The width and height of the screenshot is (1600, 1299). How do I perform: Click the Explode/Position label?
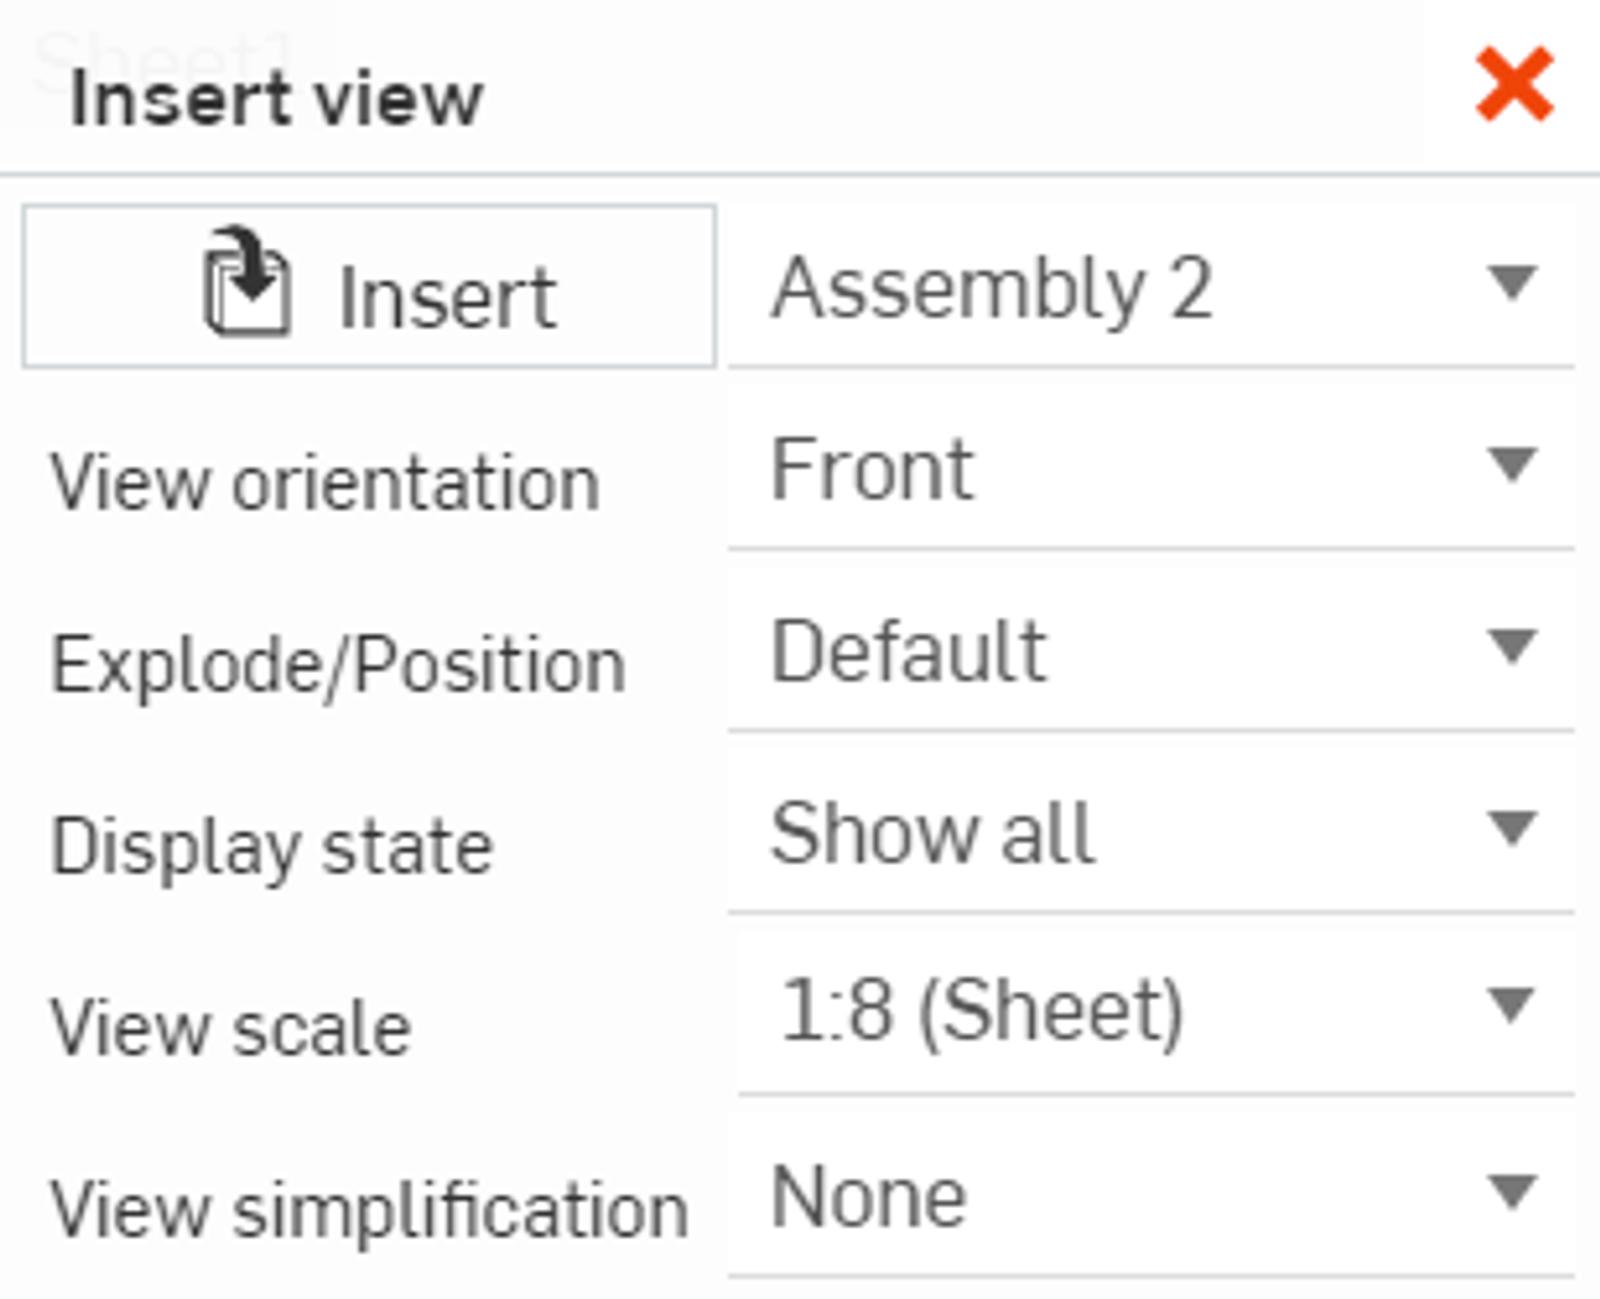(338, 665)
